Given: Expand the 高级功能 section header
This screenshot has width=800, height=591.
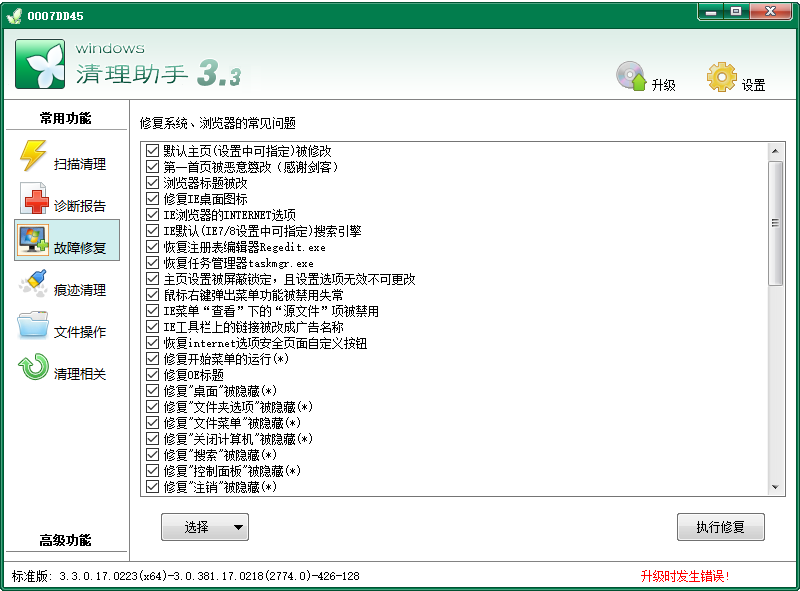Looking at the screenshot, I should 65,540.
